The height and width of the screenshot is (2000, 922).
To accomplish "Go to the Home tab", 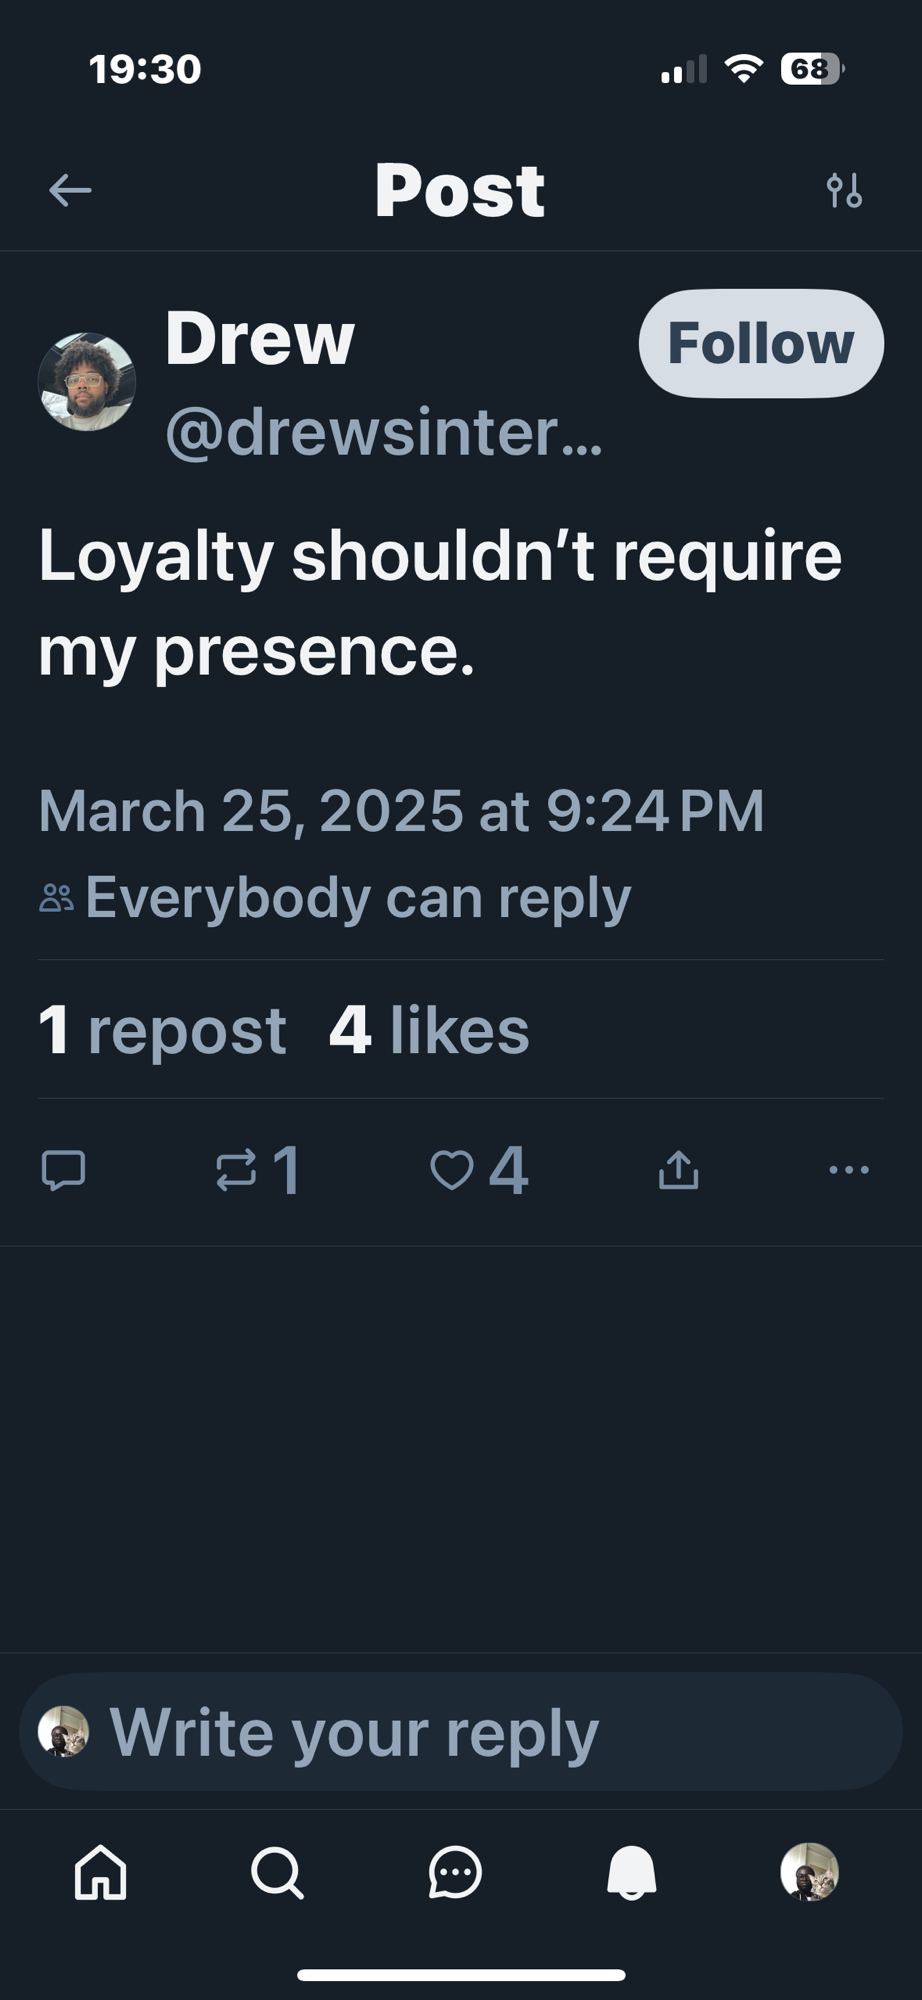I will [x=101, y=1871].
